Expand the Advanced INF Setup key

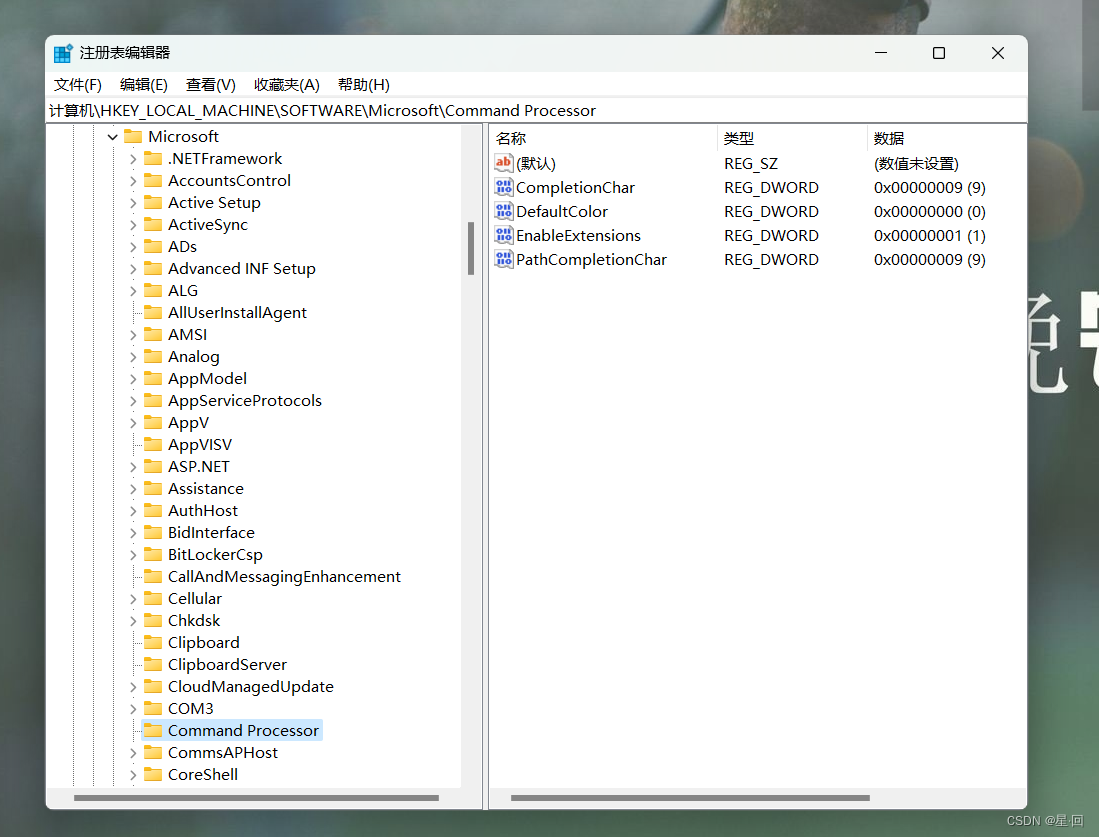[133, 268]
